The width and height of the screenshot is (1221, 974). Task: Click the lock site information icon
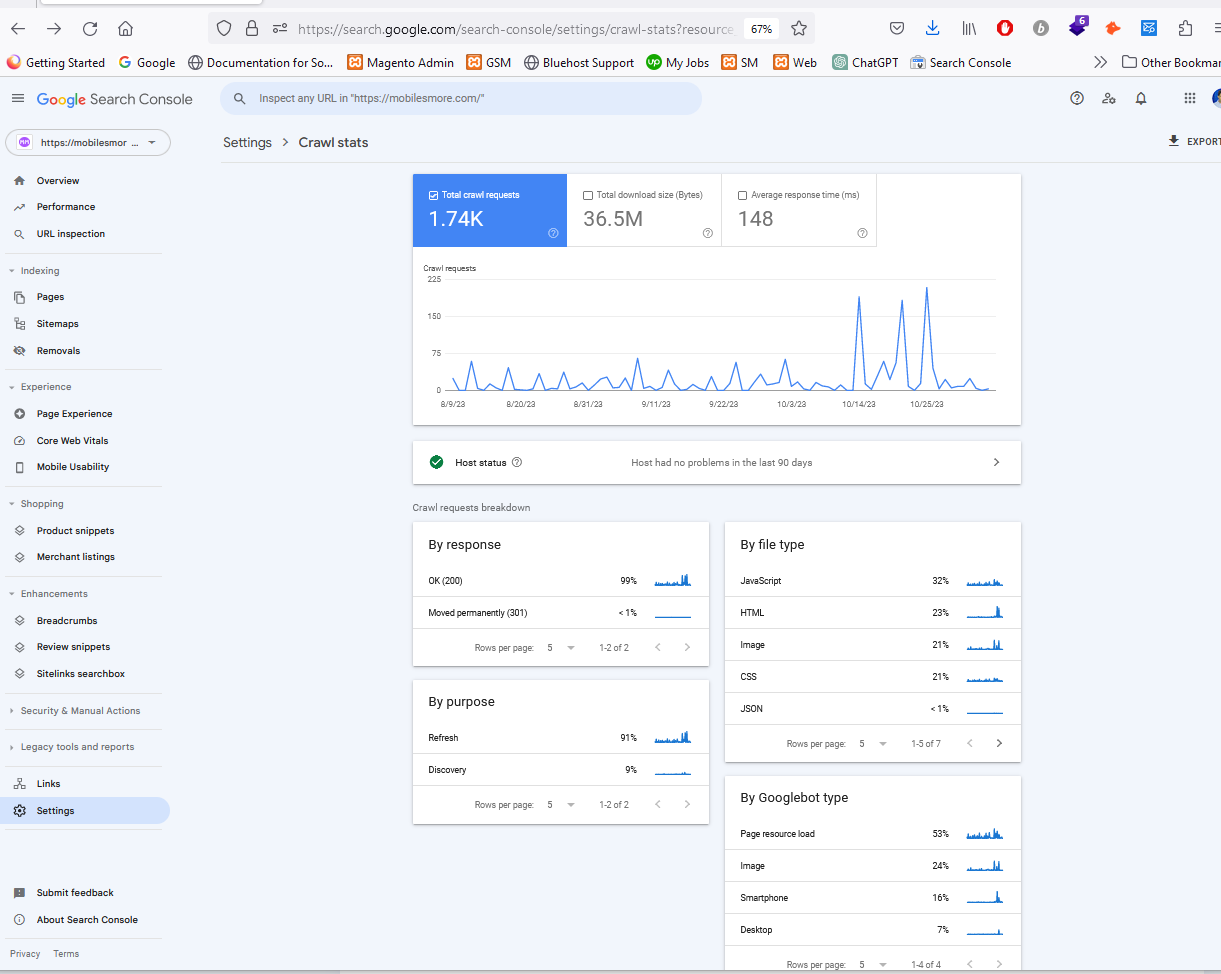click(x=252, y=28)
